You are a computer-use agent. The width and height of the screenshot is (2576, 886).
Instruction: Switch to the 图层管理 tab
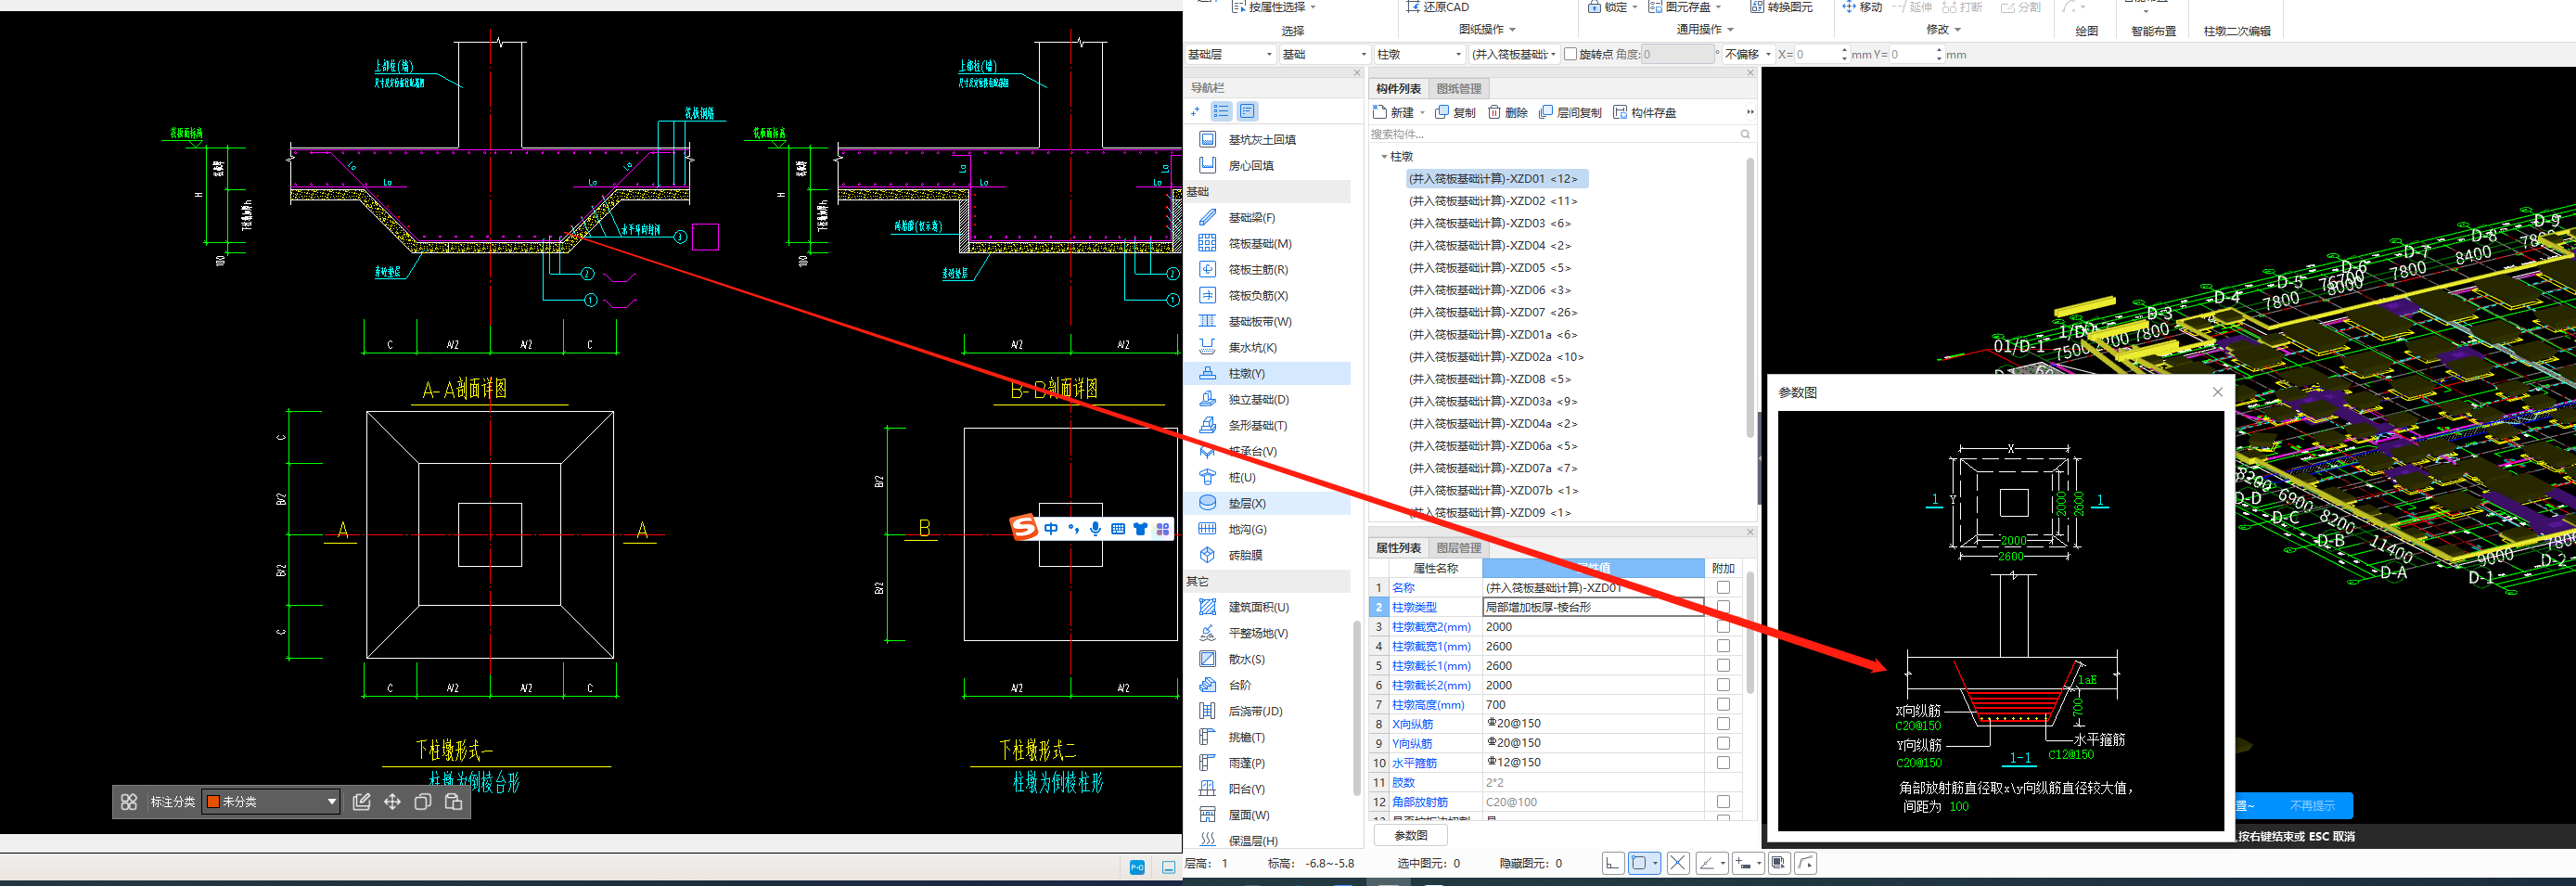[x=1459, y=548]
